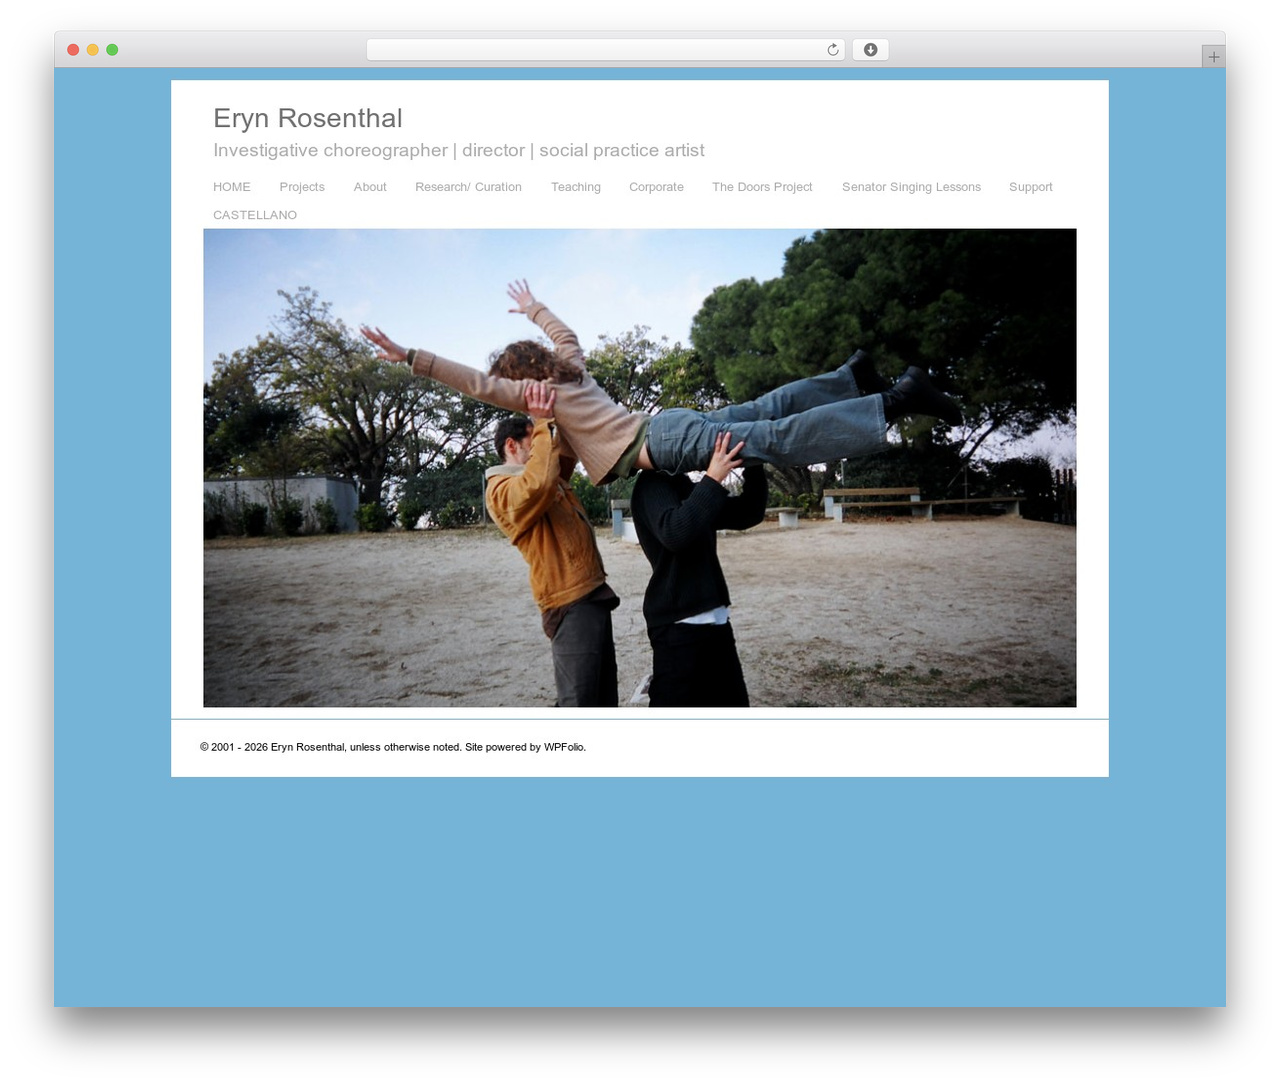Click the hero photo of dancers
1280x1084 pixels.
tap(640, 468)
